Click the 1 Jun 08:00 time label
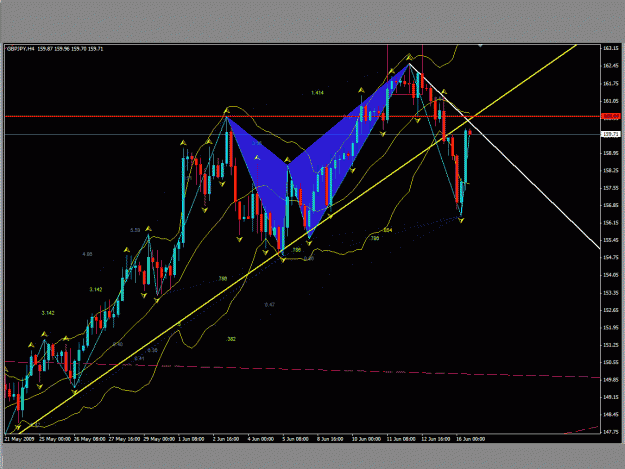625x469 pixels. tap(191, 439)
